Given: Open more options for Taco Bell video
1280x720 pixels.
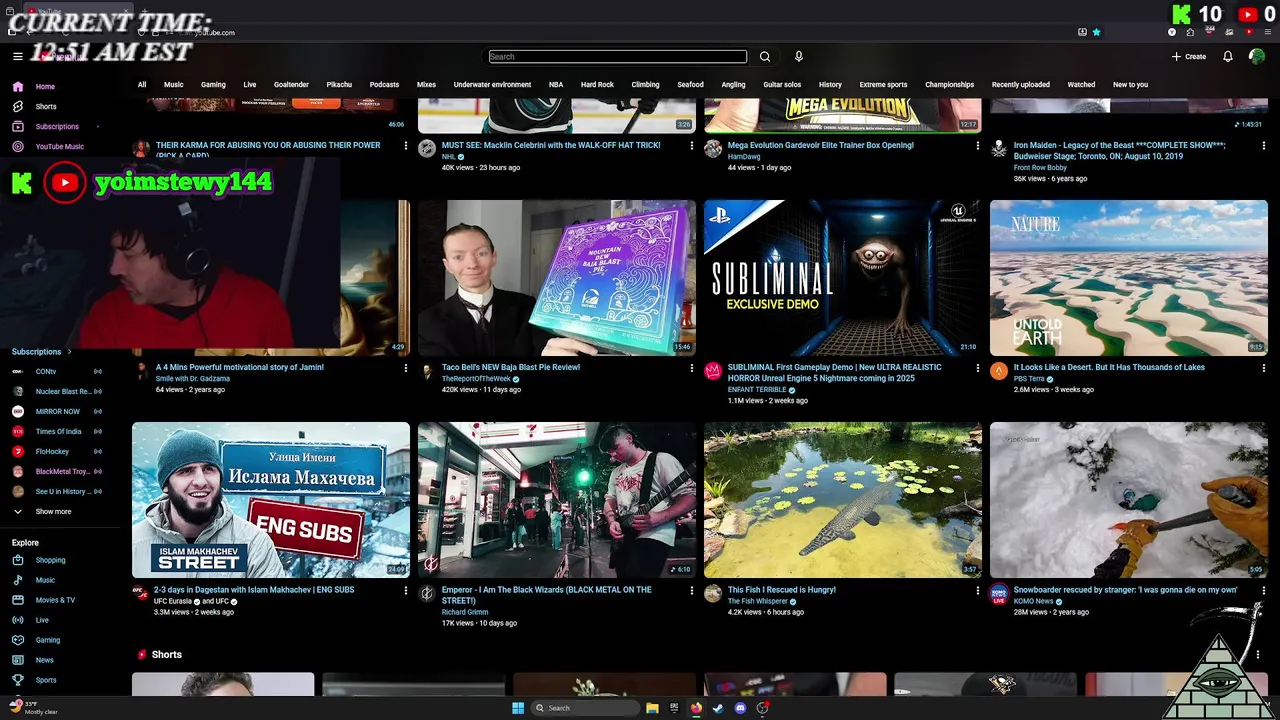Looking at the screenshot, I should point(692,368).
